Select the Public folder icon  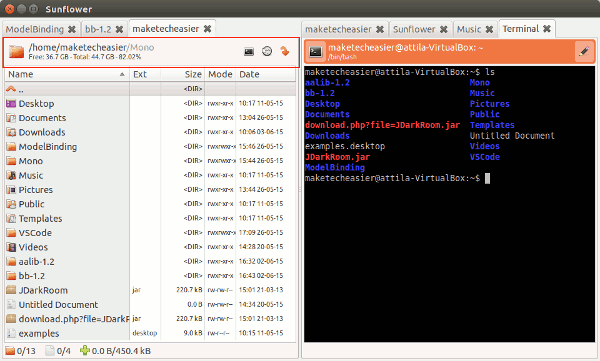pos(11,204)
